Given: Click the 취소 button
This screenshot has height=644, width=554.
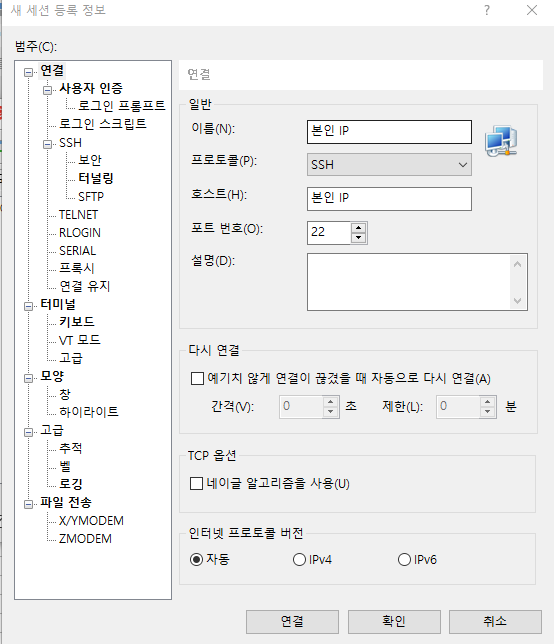Looking at the screenshot, I should pyautogui.click(x=495, y=621).
